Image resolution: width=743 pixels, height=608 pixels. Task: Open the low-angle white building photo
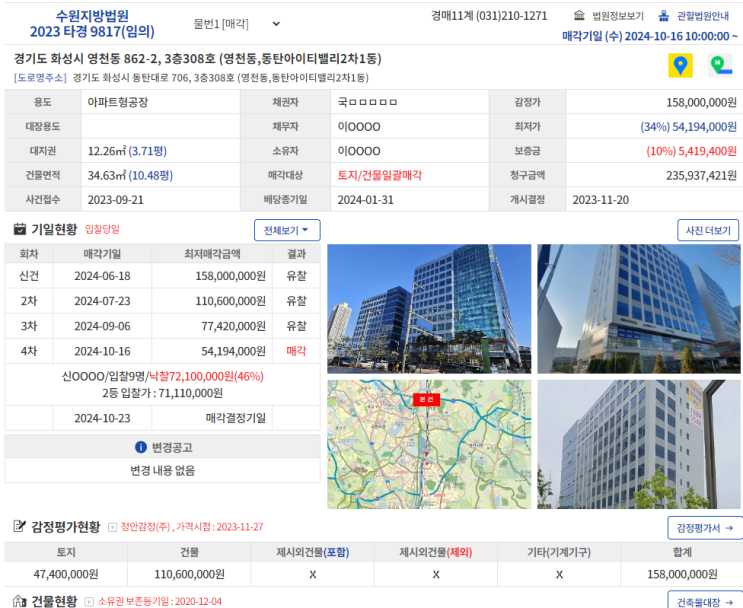pyautogui.click(x=639, y=309)
